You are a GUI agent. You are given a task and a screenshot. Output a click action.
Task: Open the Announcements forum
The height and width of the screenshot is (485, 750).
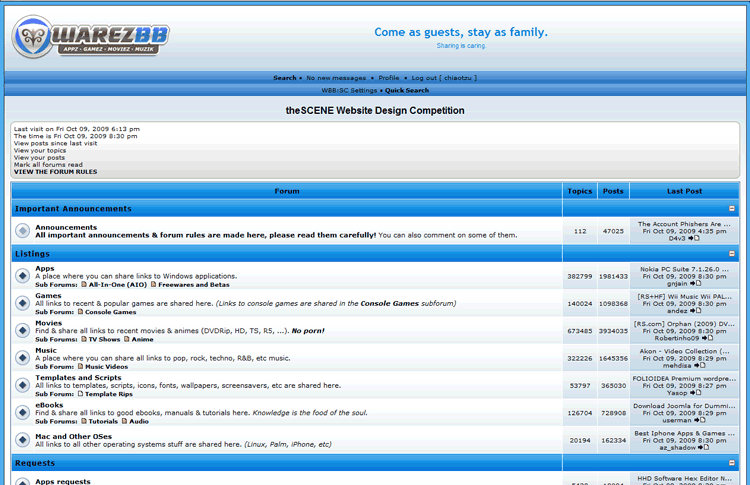coord(66,227)
